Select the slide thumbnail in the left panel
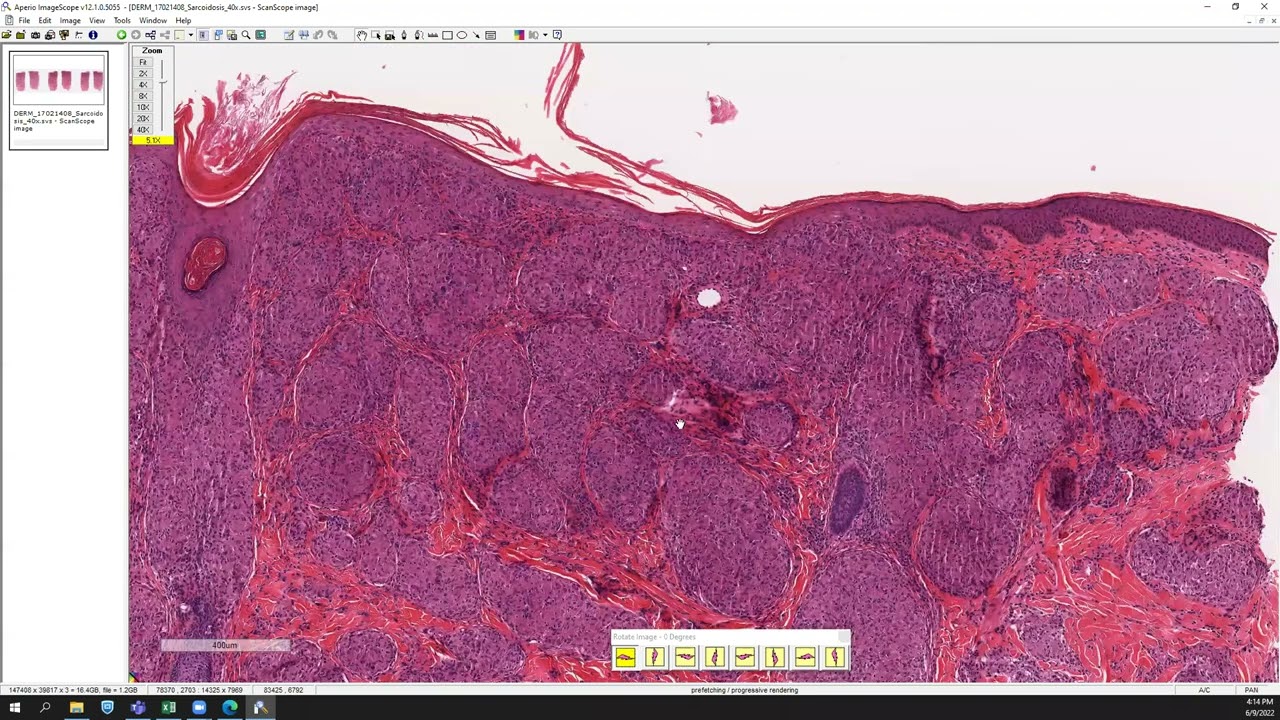Viewport: 1280px width, 720px height. pos(59,80)
